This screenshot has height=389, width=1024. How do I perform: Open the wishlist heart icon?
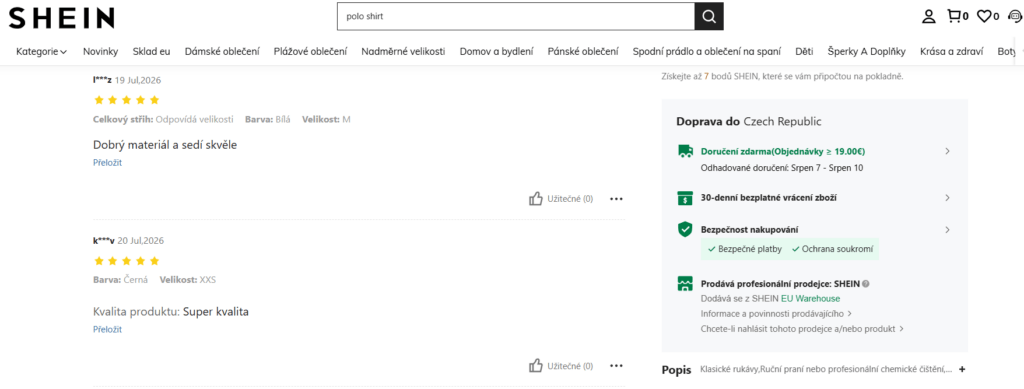click(x=984, y=16)
